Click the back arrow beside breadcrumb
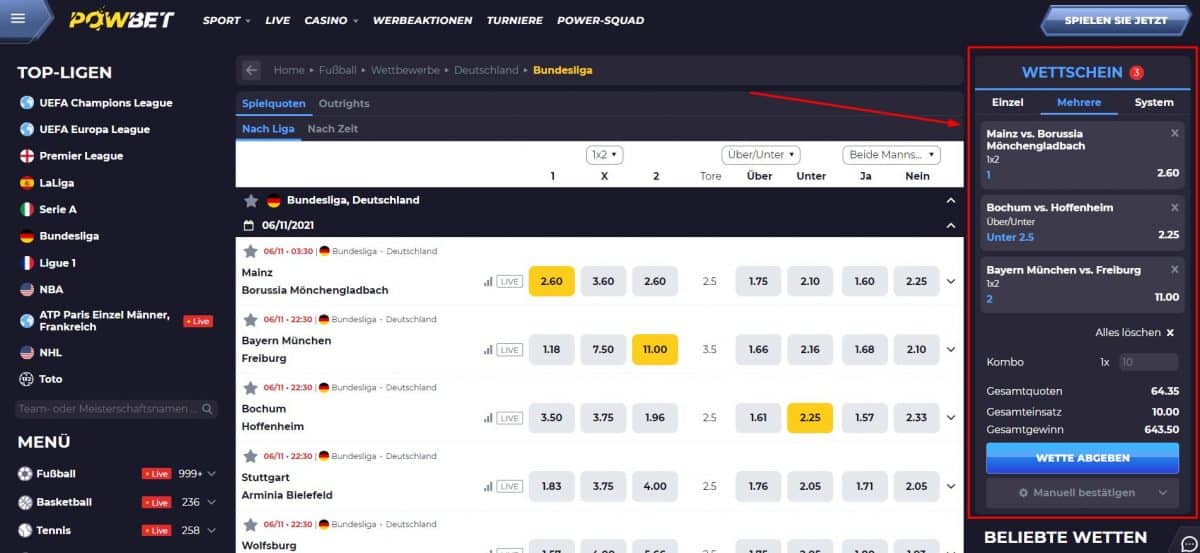The height and width of the screenshot is (553, 1200). pos(252,70)
